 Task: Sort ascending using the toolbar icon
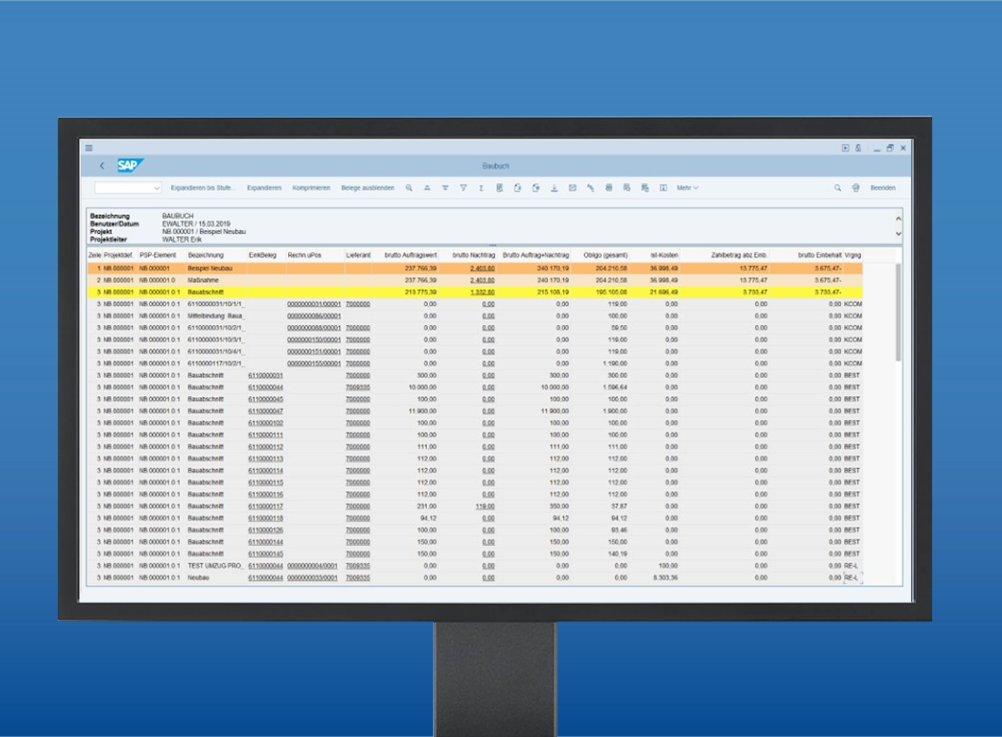[427, 188]
